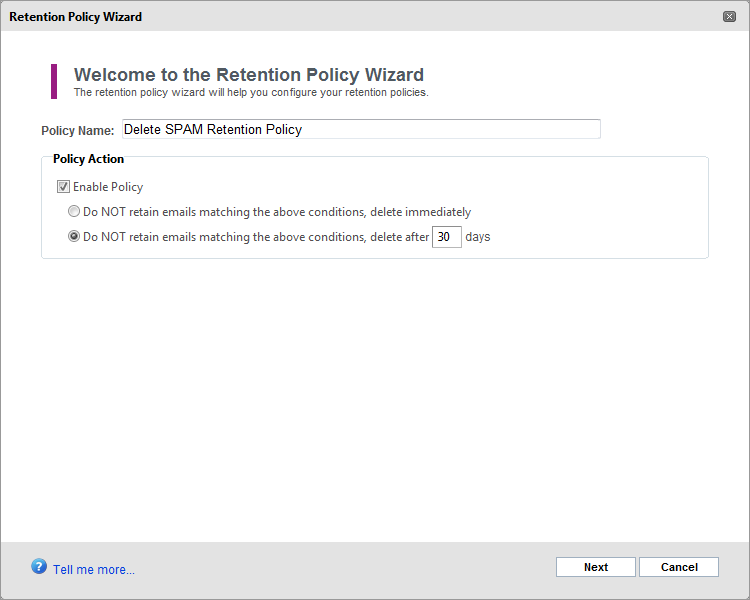Close the Retention Policy Wizard dialog
Screen dimensions: 750x600
pyautogui.click(x=729, y=17)
